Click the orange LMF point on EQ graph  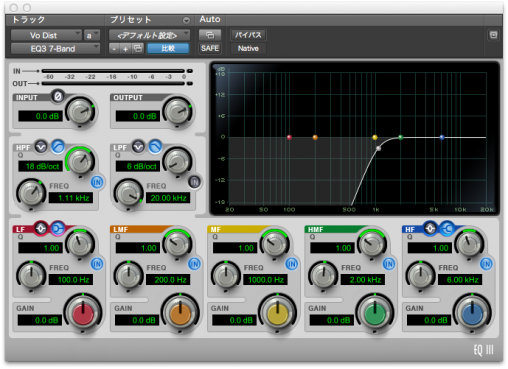tap(315, 137)
